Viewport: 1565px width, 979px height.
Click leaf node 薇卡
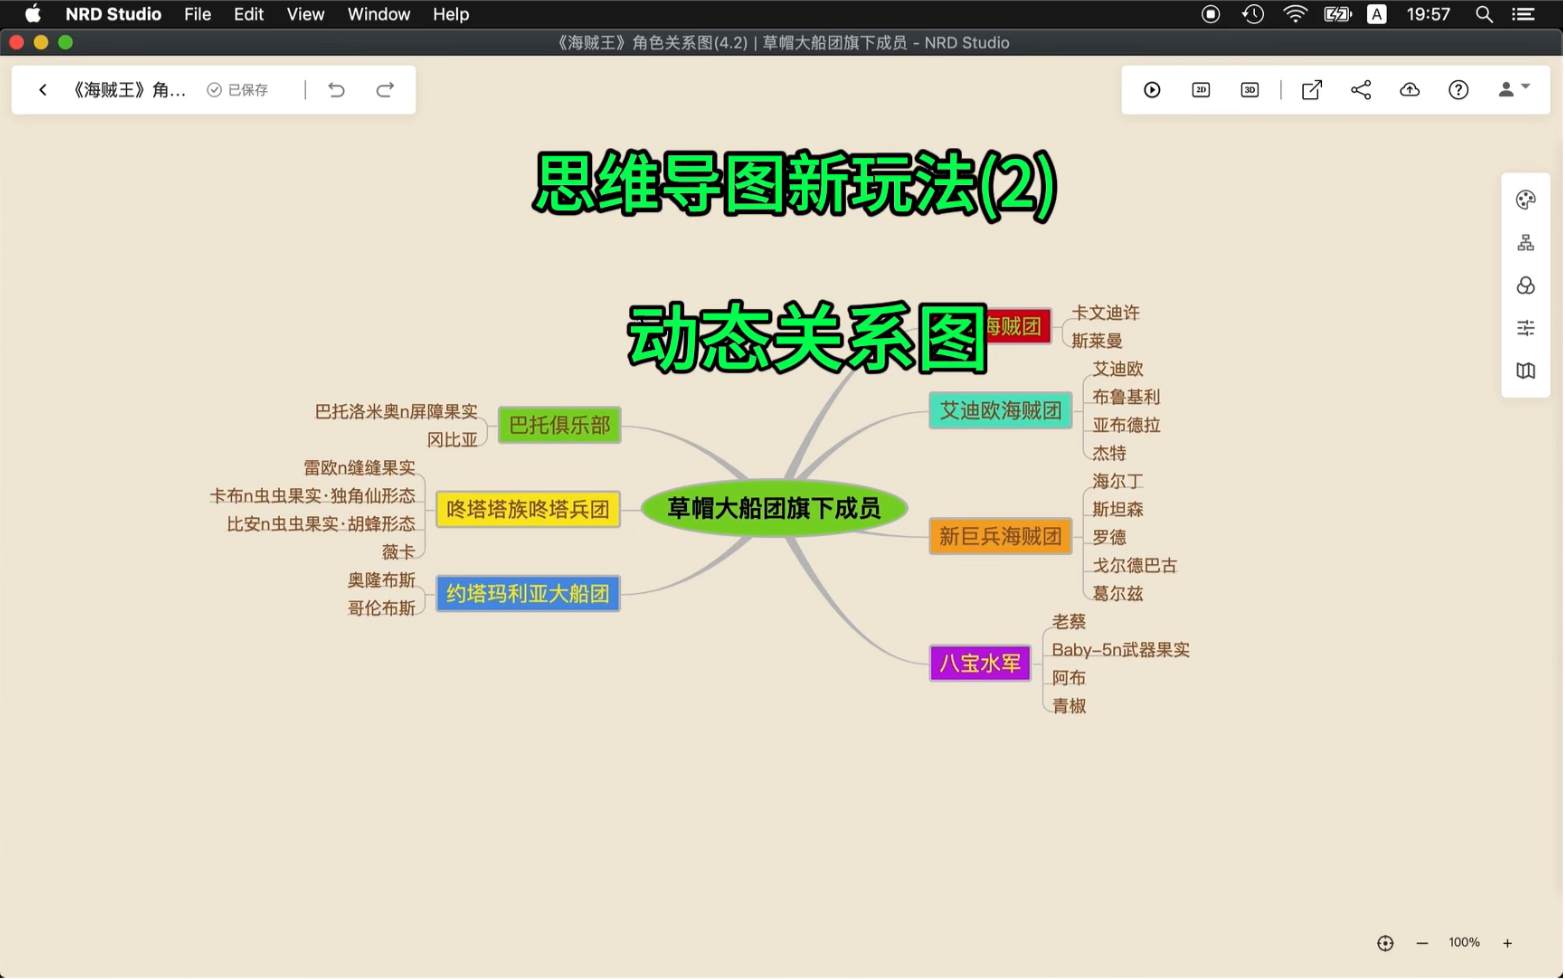pyautogui.click(x=399, y=552)
